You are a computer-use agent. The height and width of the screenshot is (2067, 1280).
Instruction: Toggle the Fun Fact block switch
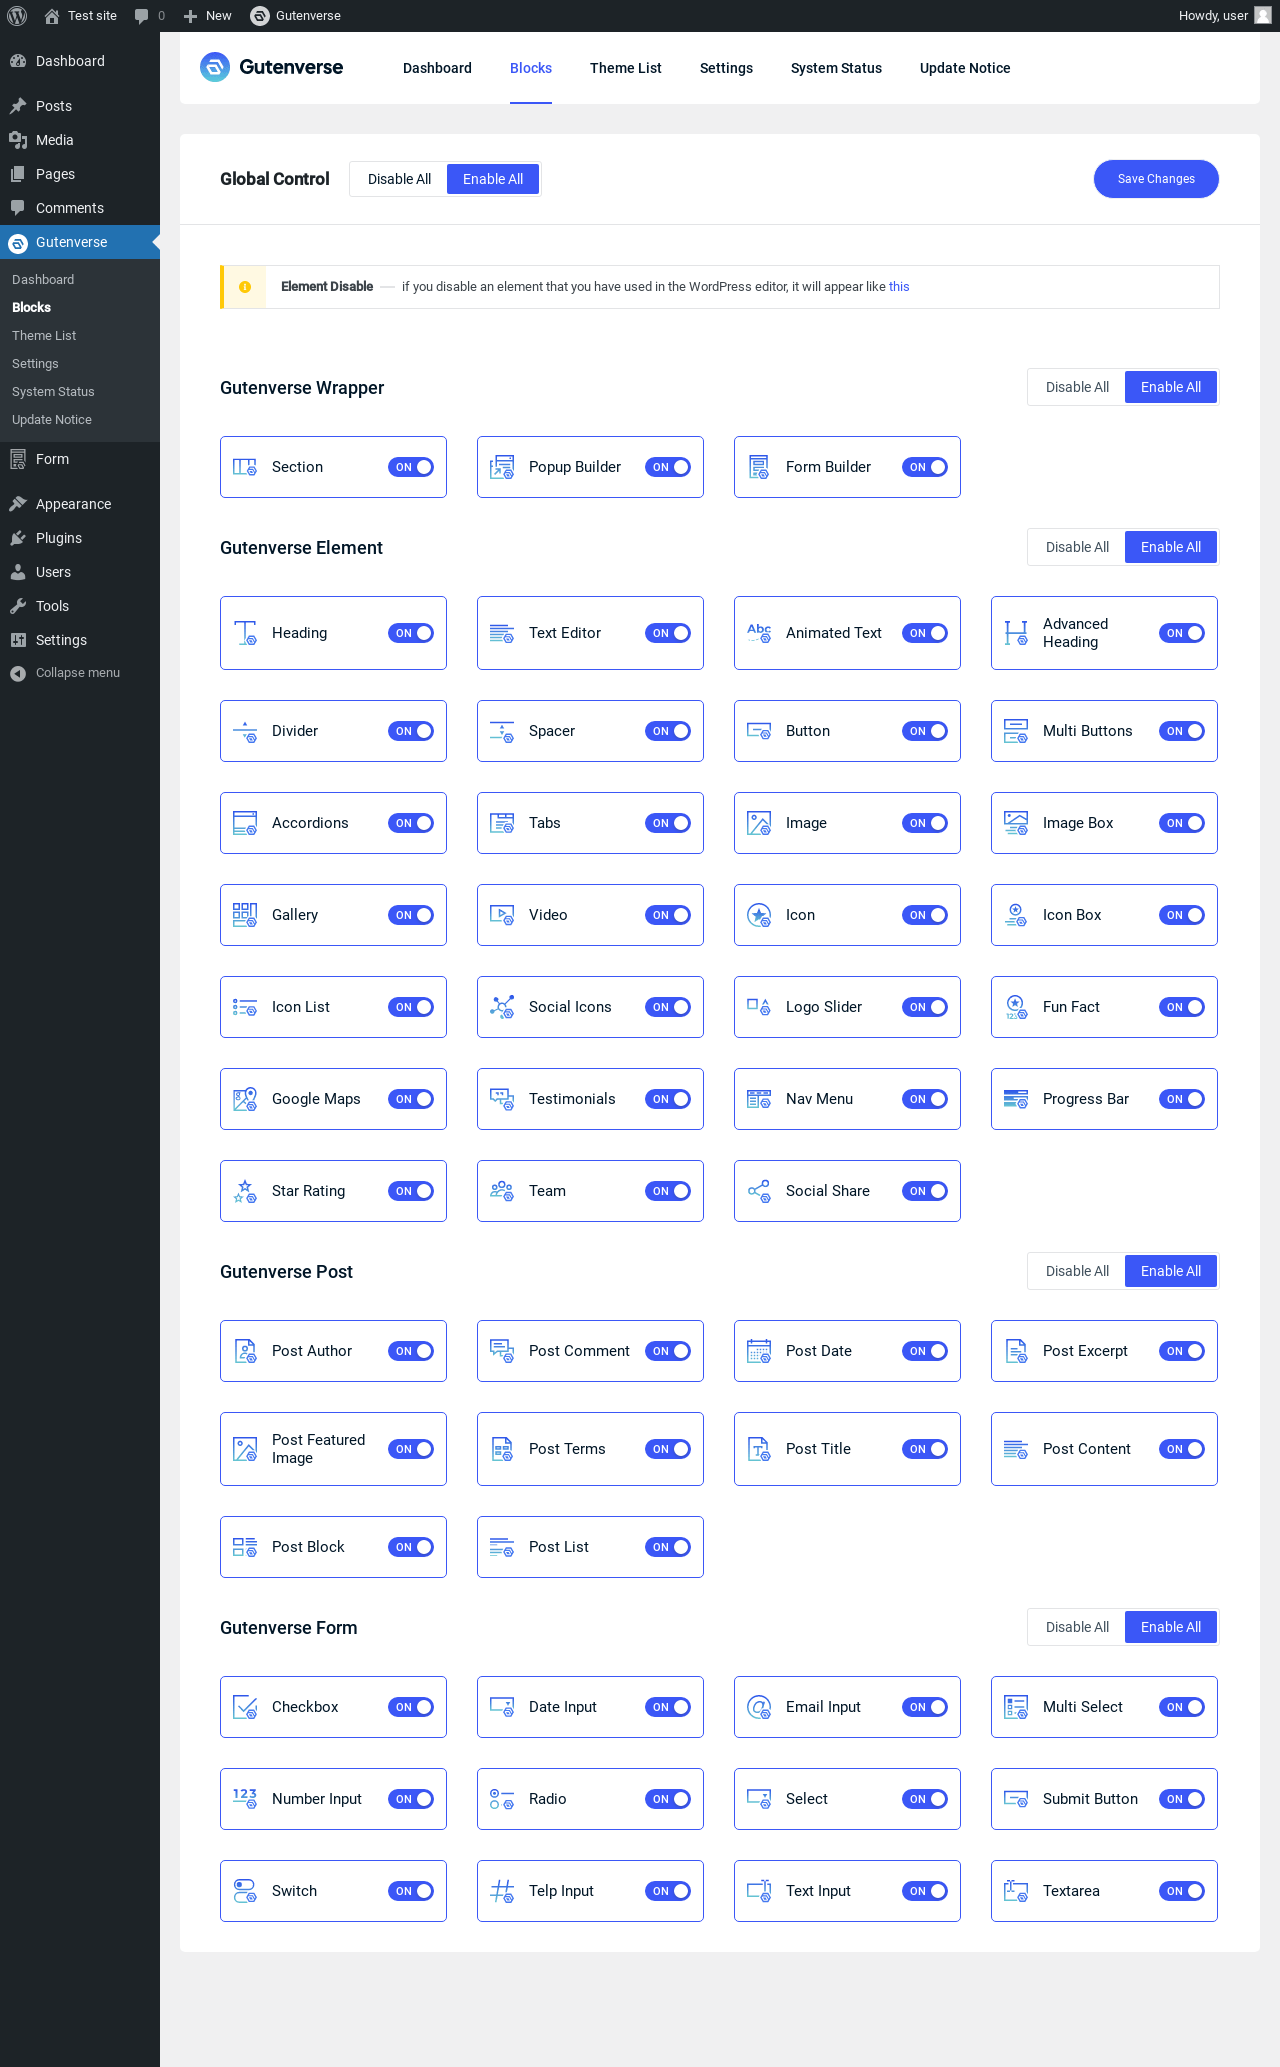[1182, 1007]
